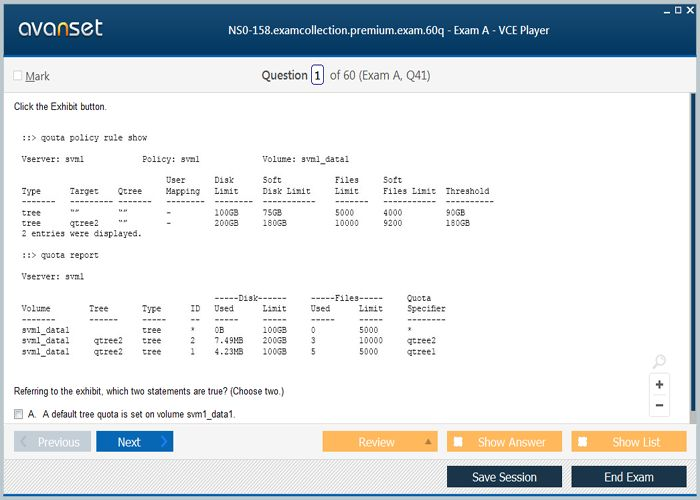The image size is (700, 500).
Task: Click the 'Threshold' column header
Action: tap(467, 191)
